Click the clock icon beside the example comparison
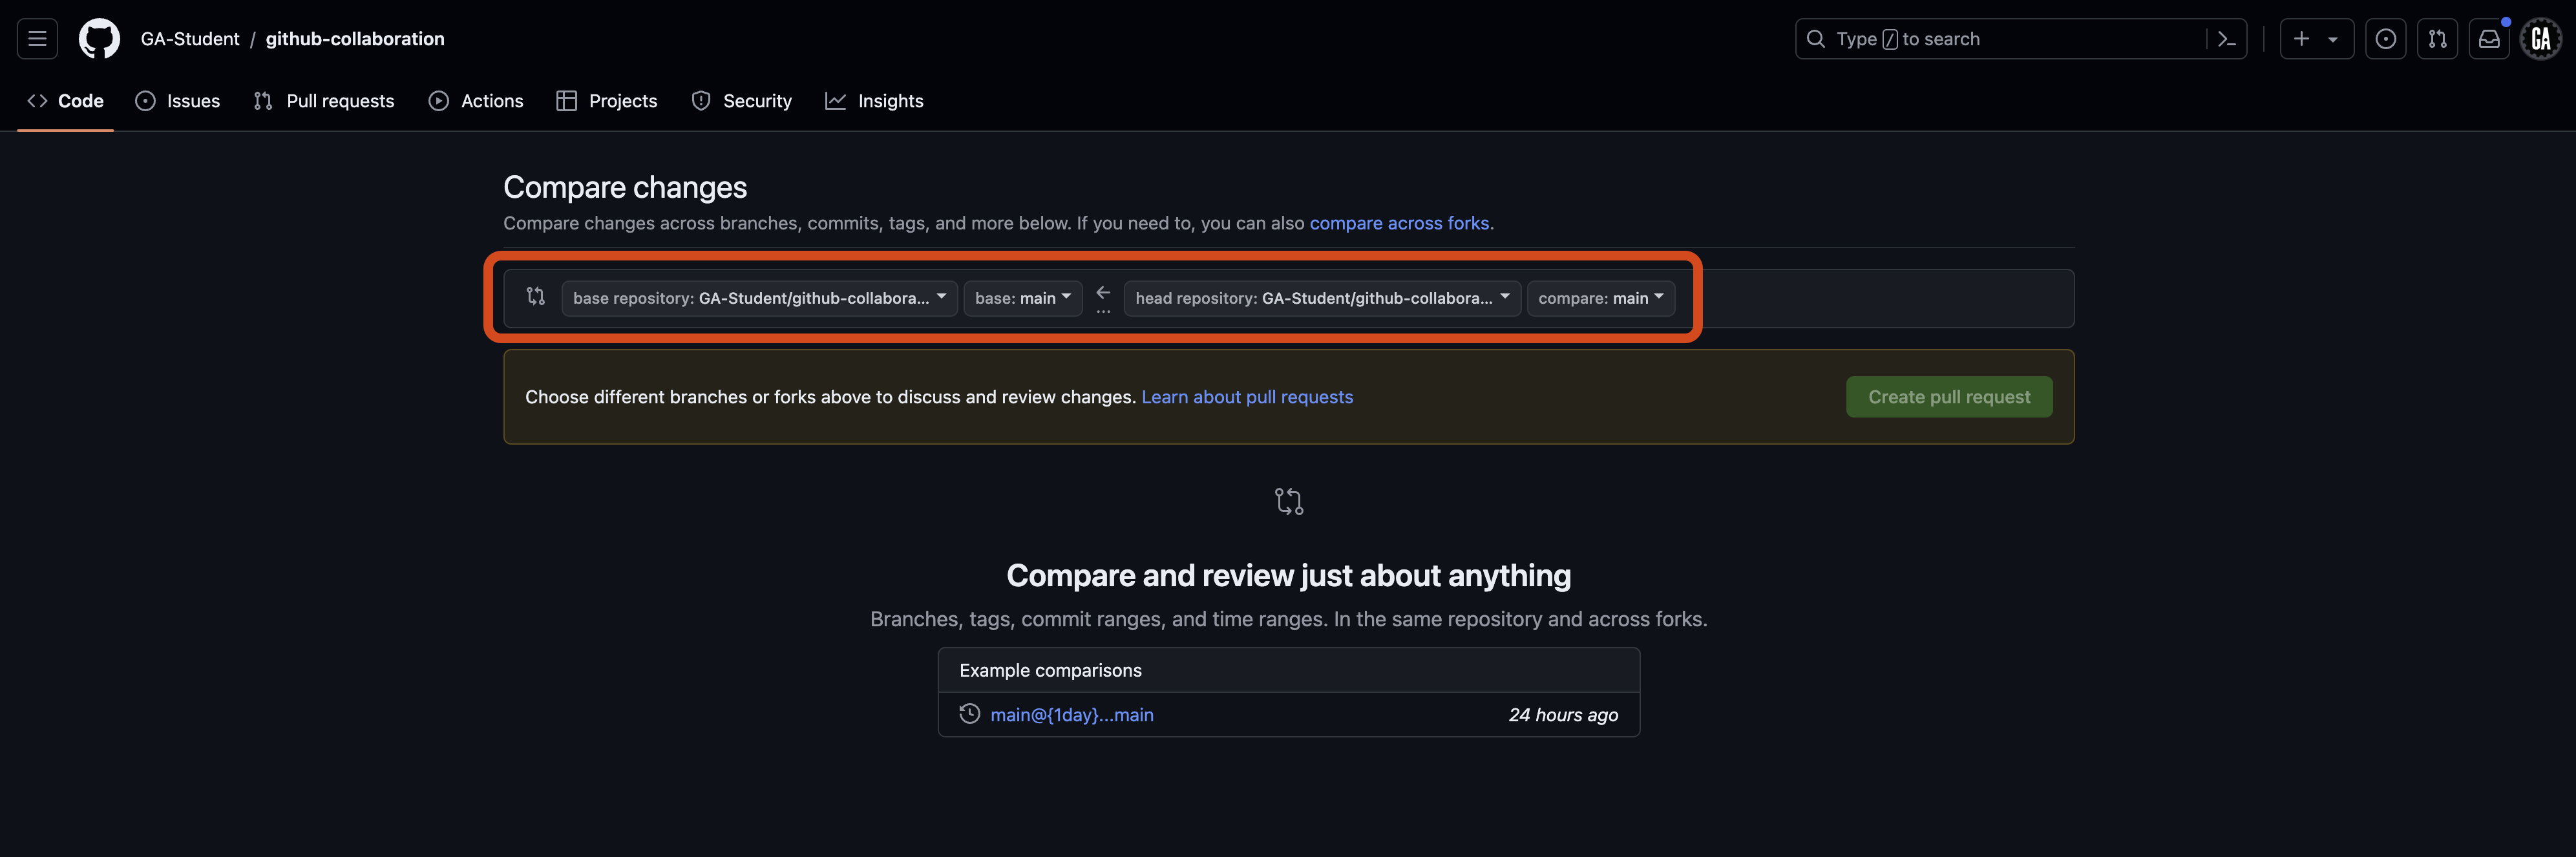Image resolution: width=2576 pixels, height=857 pixels. pyautogui.click(x=968, y=714)
